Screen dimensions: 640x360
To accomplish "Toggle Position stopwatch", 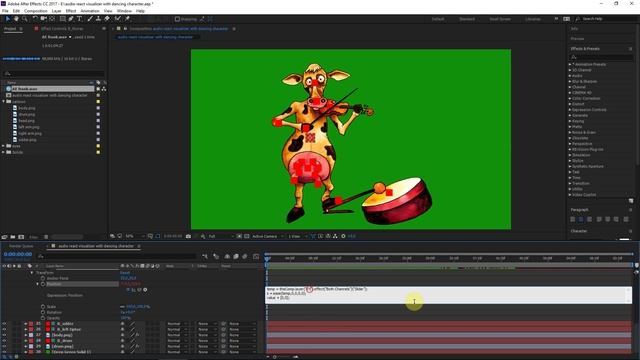I will [x=43, y=284].
